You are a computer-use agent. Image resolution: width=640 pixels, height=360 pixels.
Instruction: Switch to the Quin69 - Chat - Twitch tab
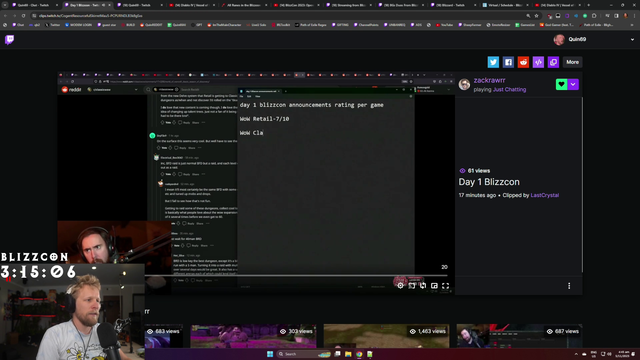coord(35,5)
